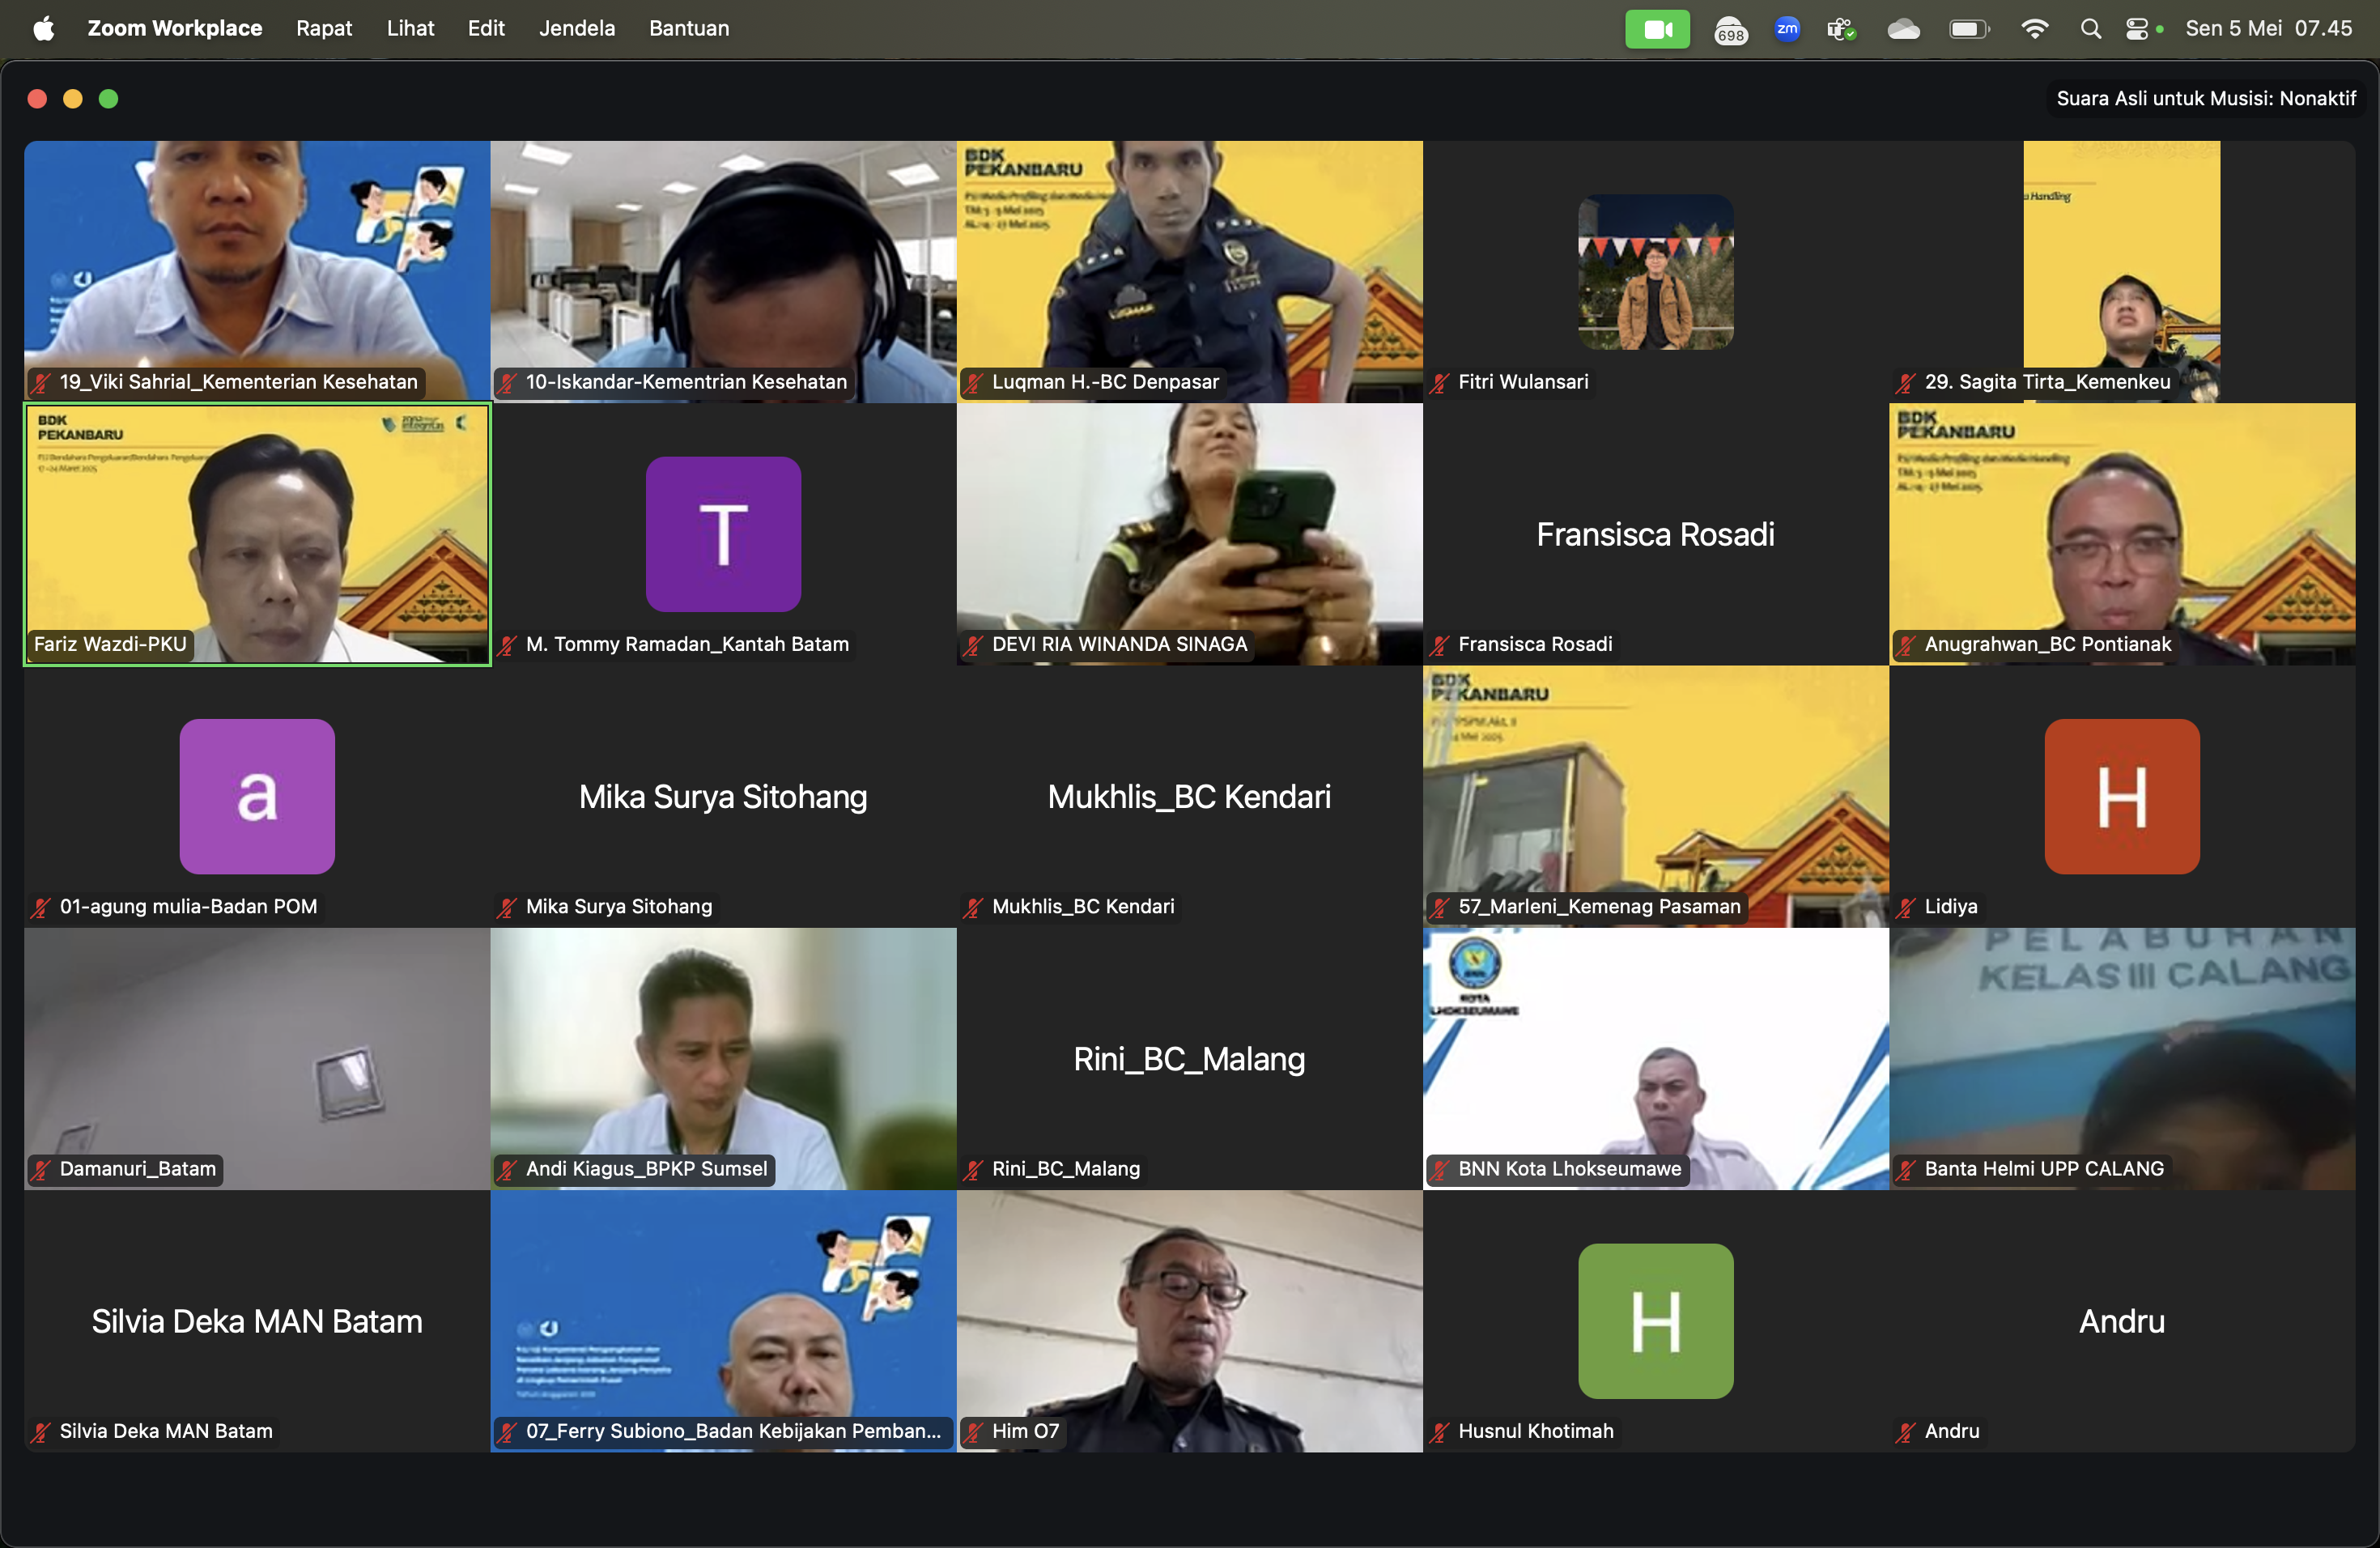The width and height of the screenshot is (2380, 1548).
Task: Open the Zoom Workplace menu
Action: 175,28
